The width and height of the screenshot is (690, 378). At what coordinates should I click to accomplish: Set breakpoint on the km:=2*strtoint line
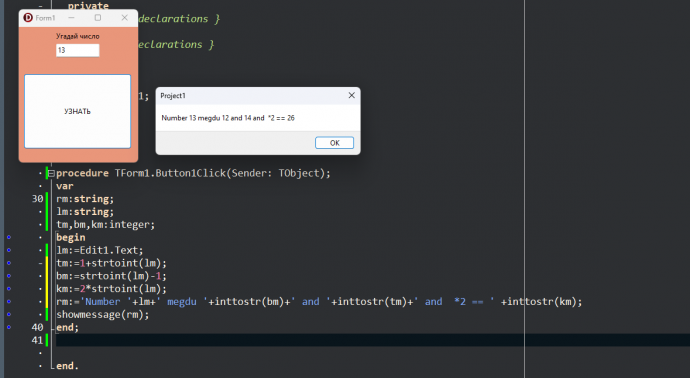coord(9,289)
